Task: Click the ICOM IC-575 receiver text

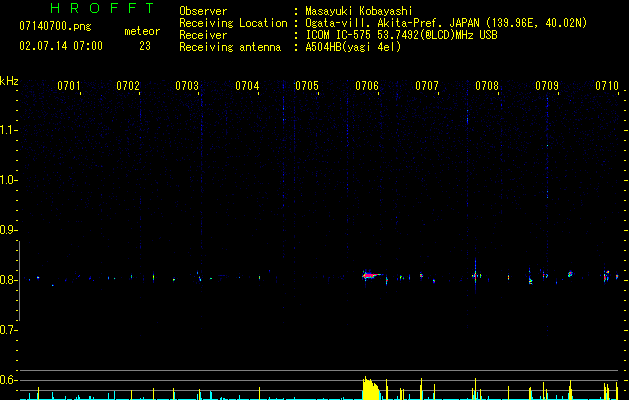Action: pos(401,35)
